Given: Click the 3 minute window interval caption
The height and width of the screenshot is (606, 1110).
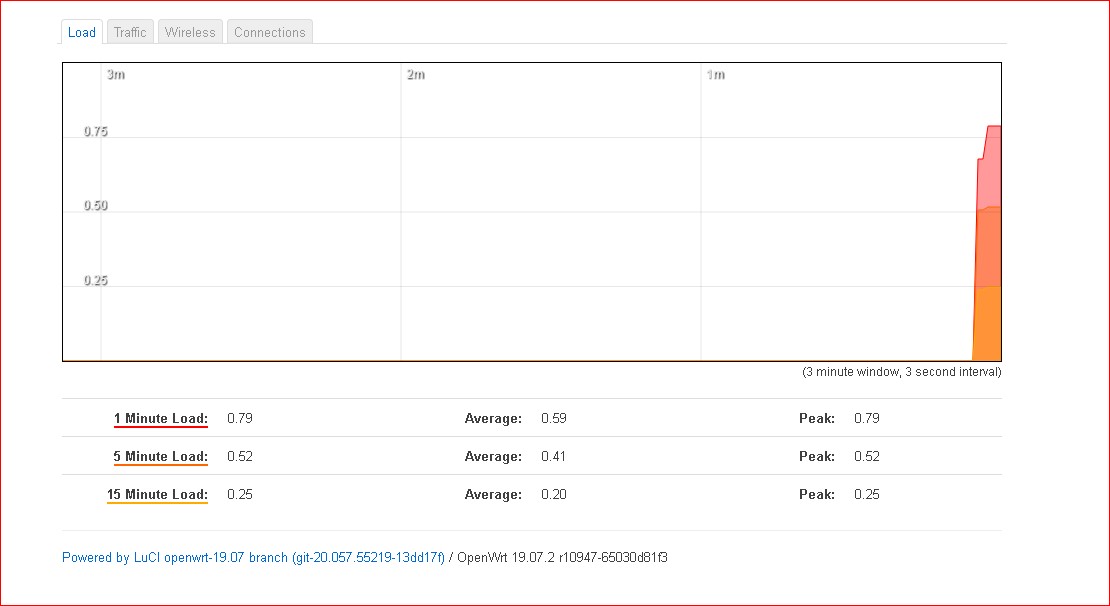Looking at the screenshot, I should tap(901, 372).
